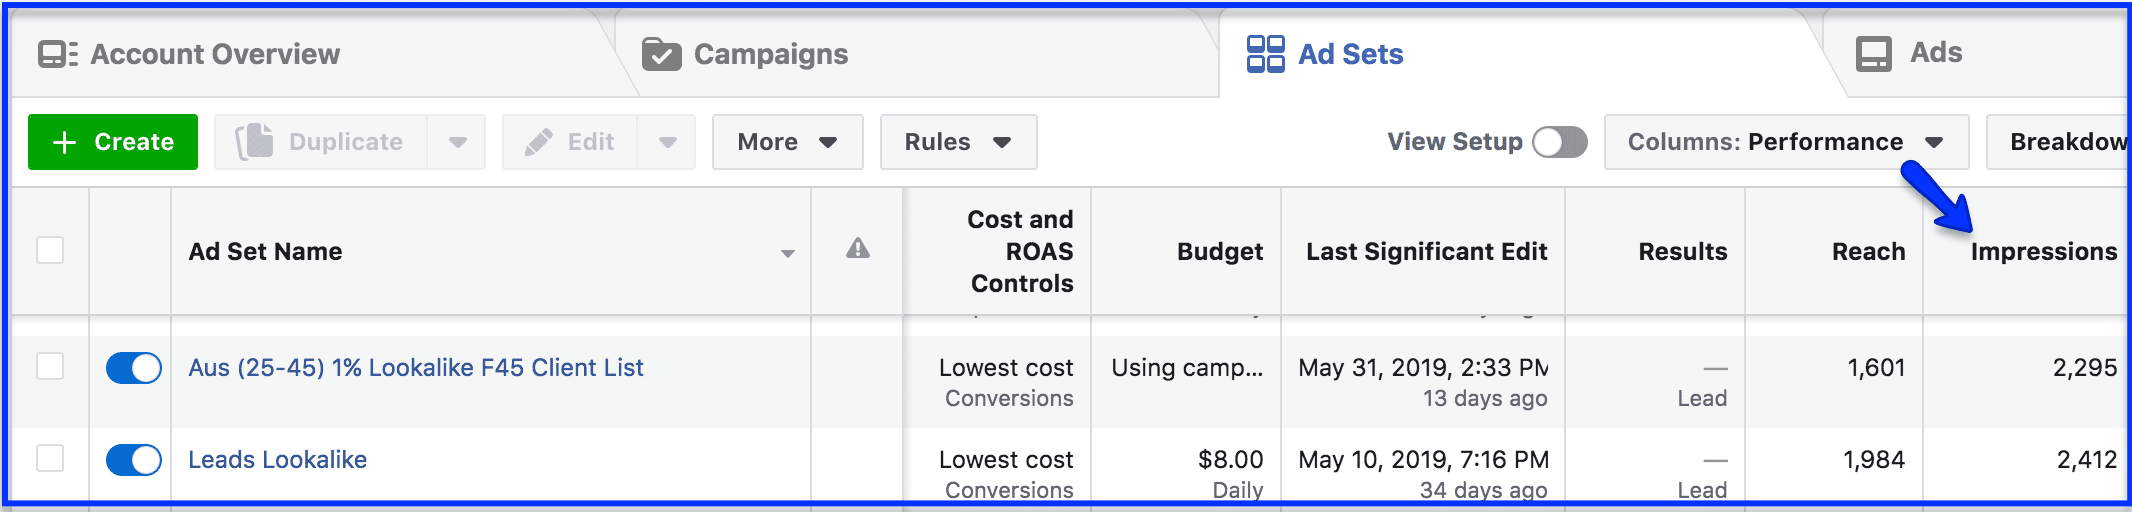Open the Account Overview tab

215,54
